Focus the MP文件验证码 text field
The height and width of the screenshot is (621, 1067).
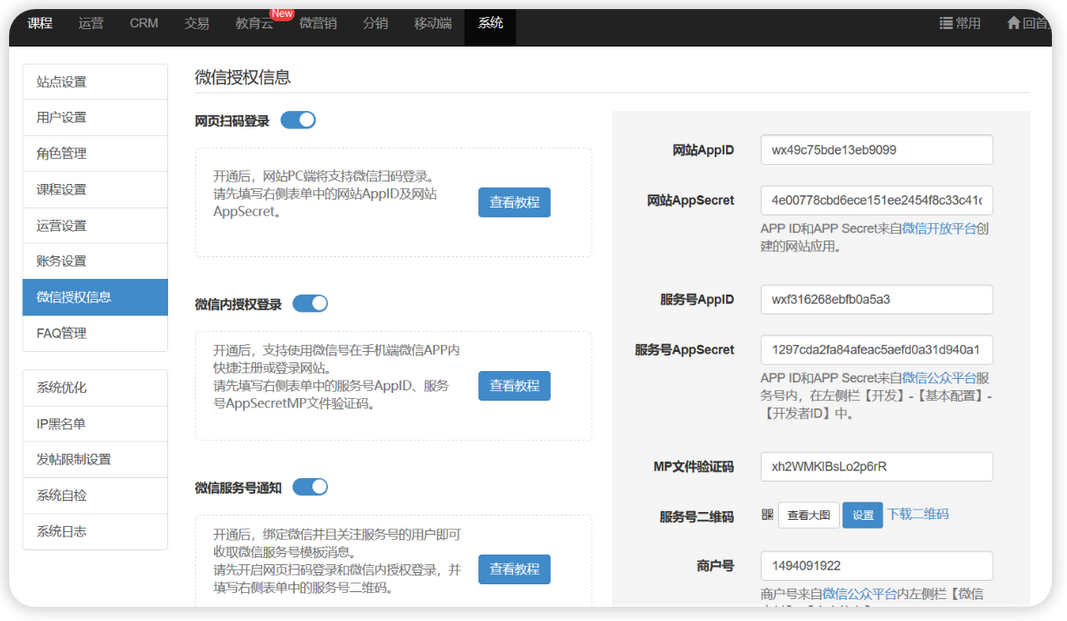876,467
